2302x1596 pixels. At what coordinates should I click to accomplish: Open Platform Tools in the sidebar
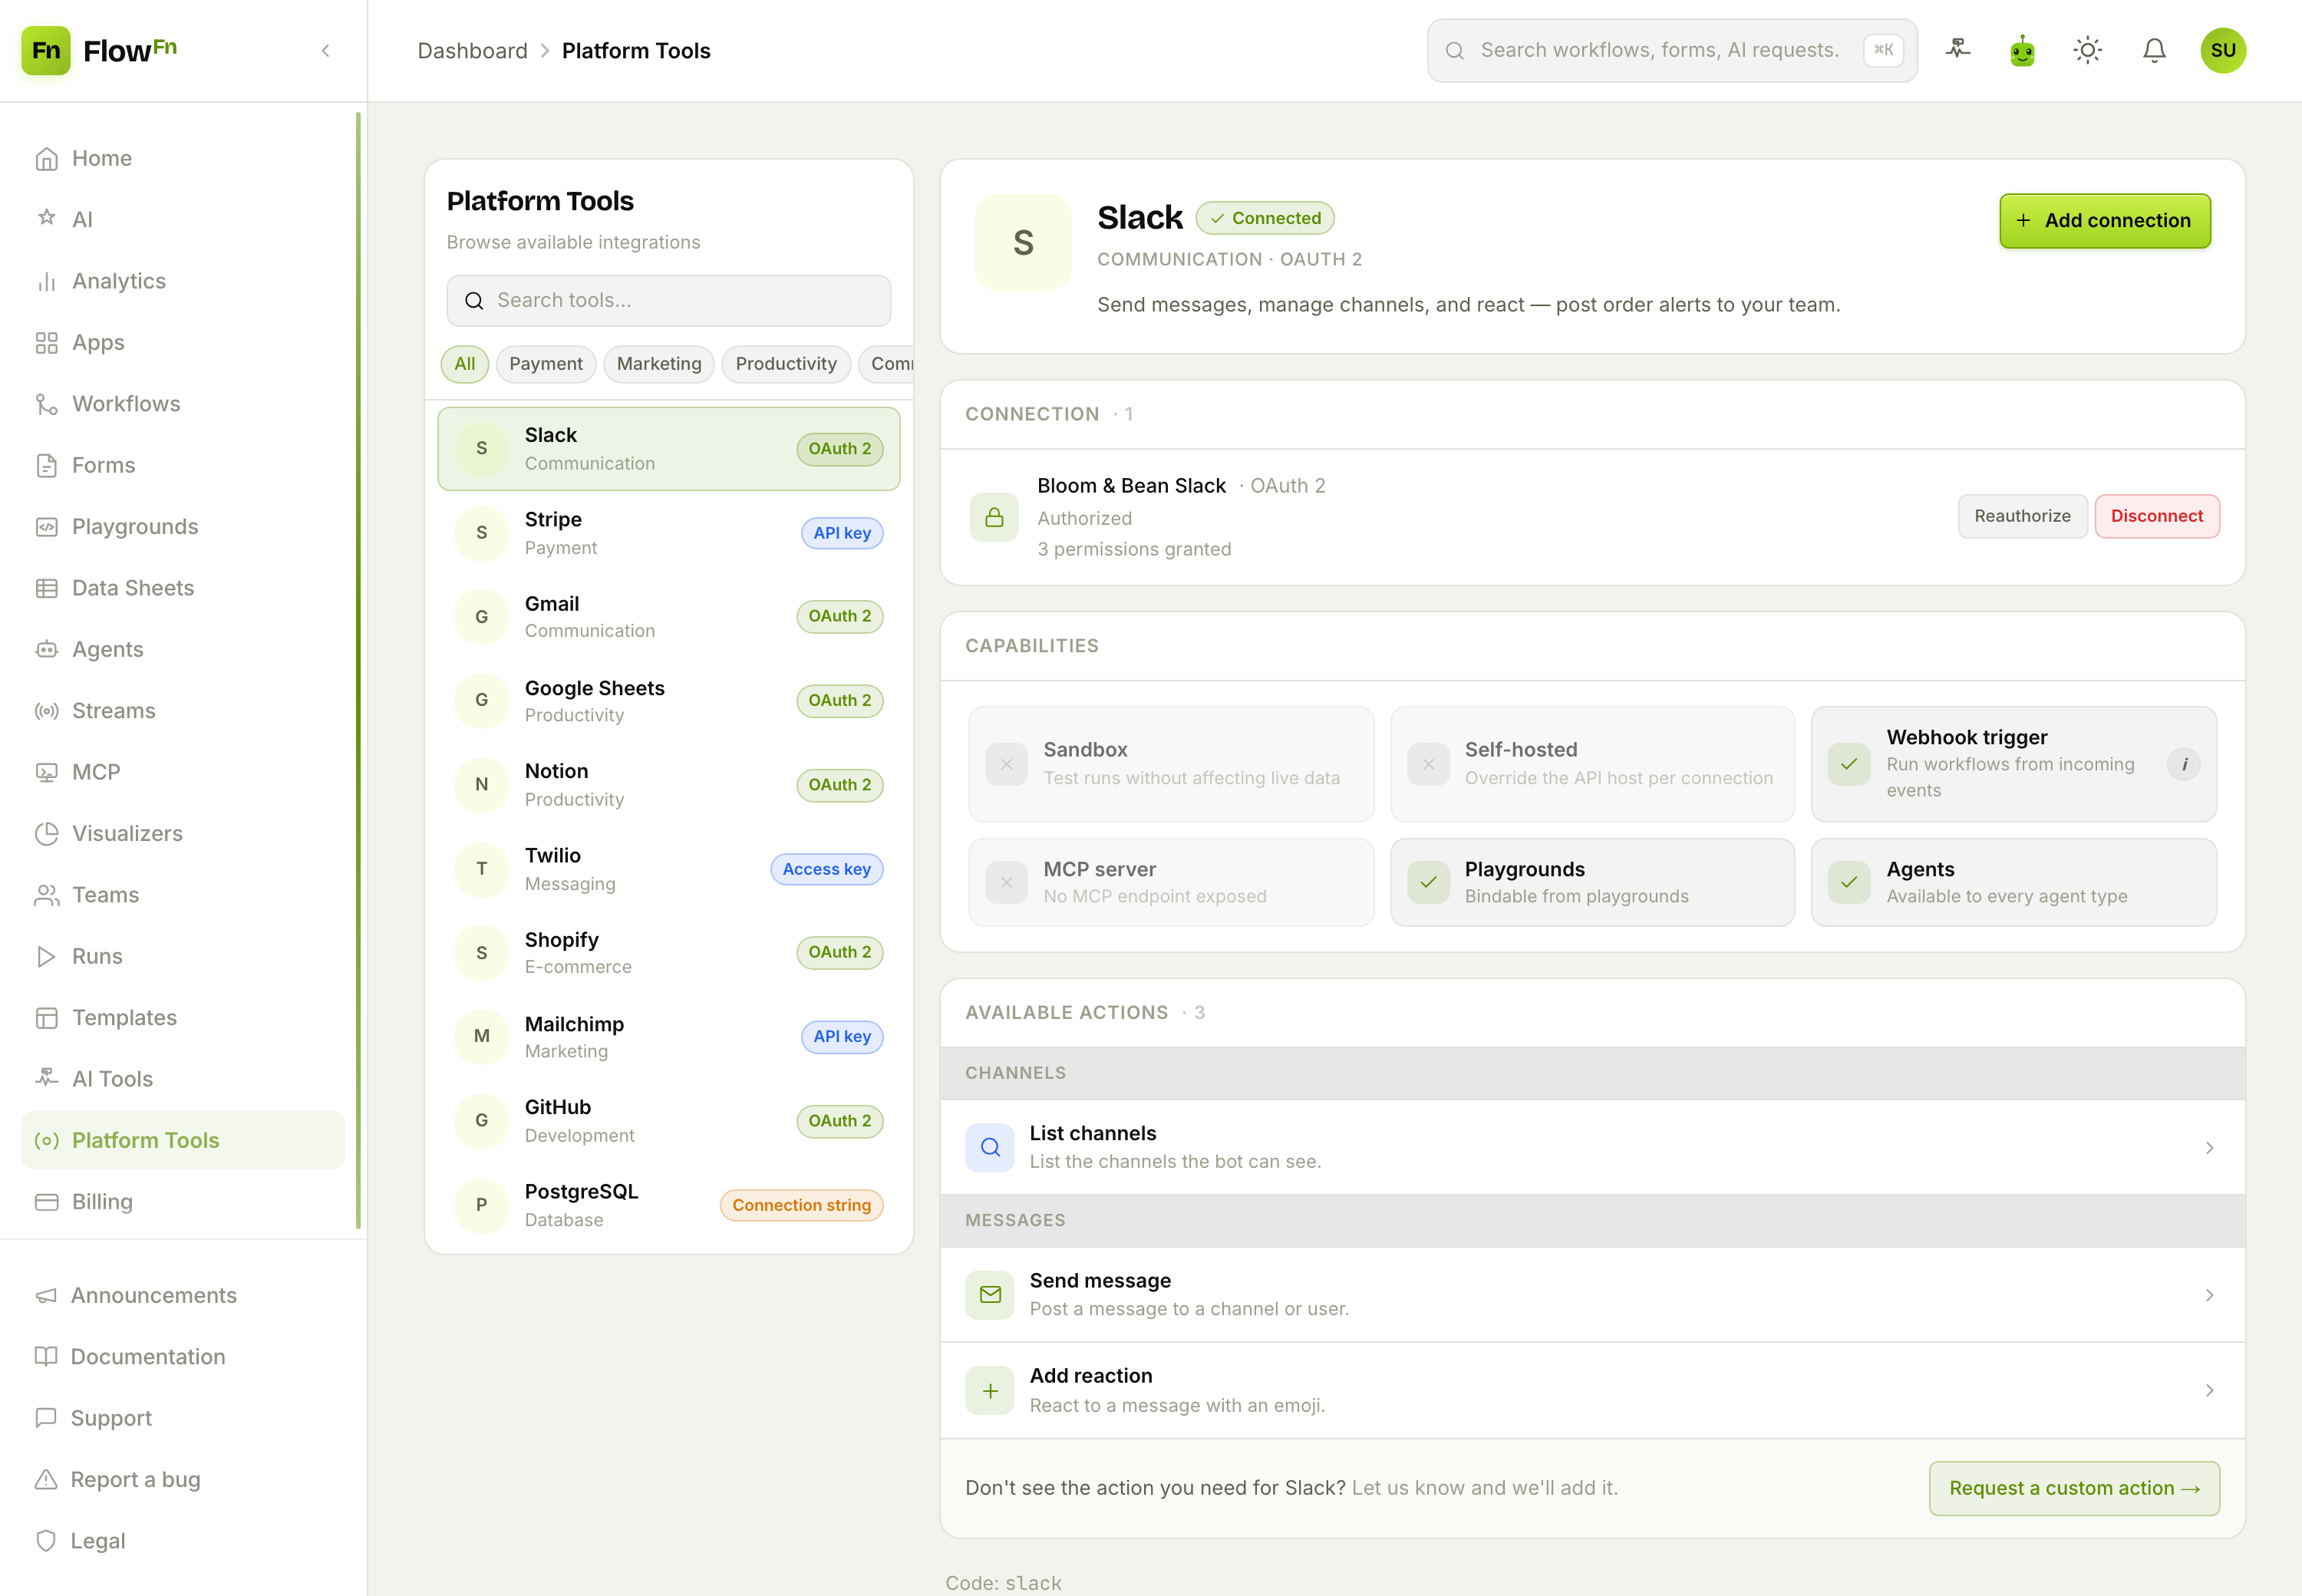click(x=183, y=1140)
